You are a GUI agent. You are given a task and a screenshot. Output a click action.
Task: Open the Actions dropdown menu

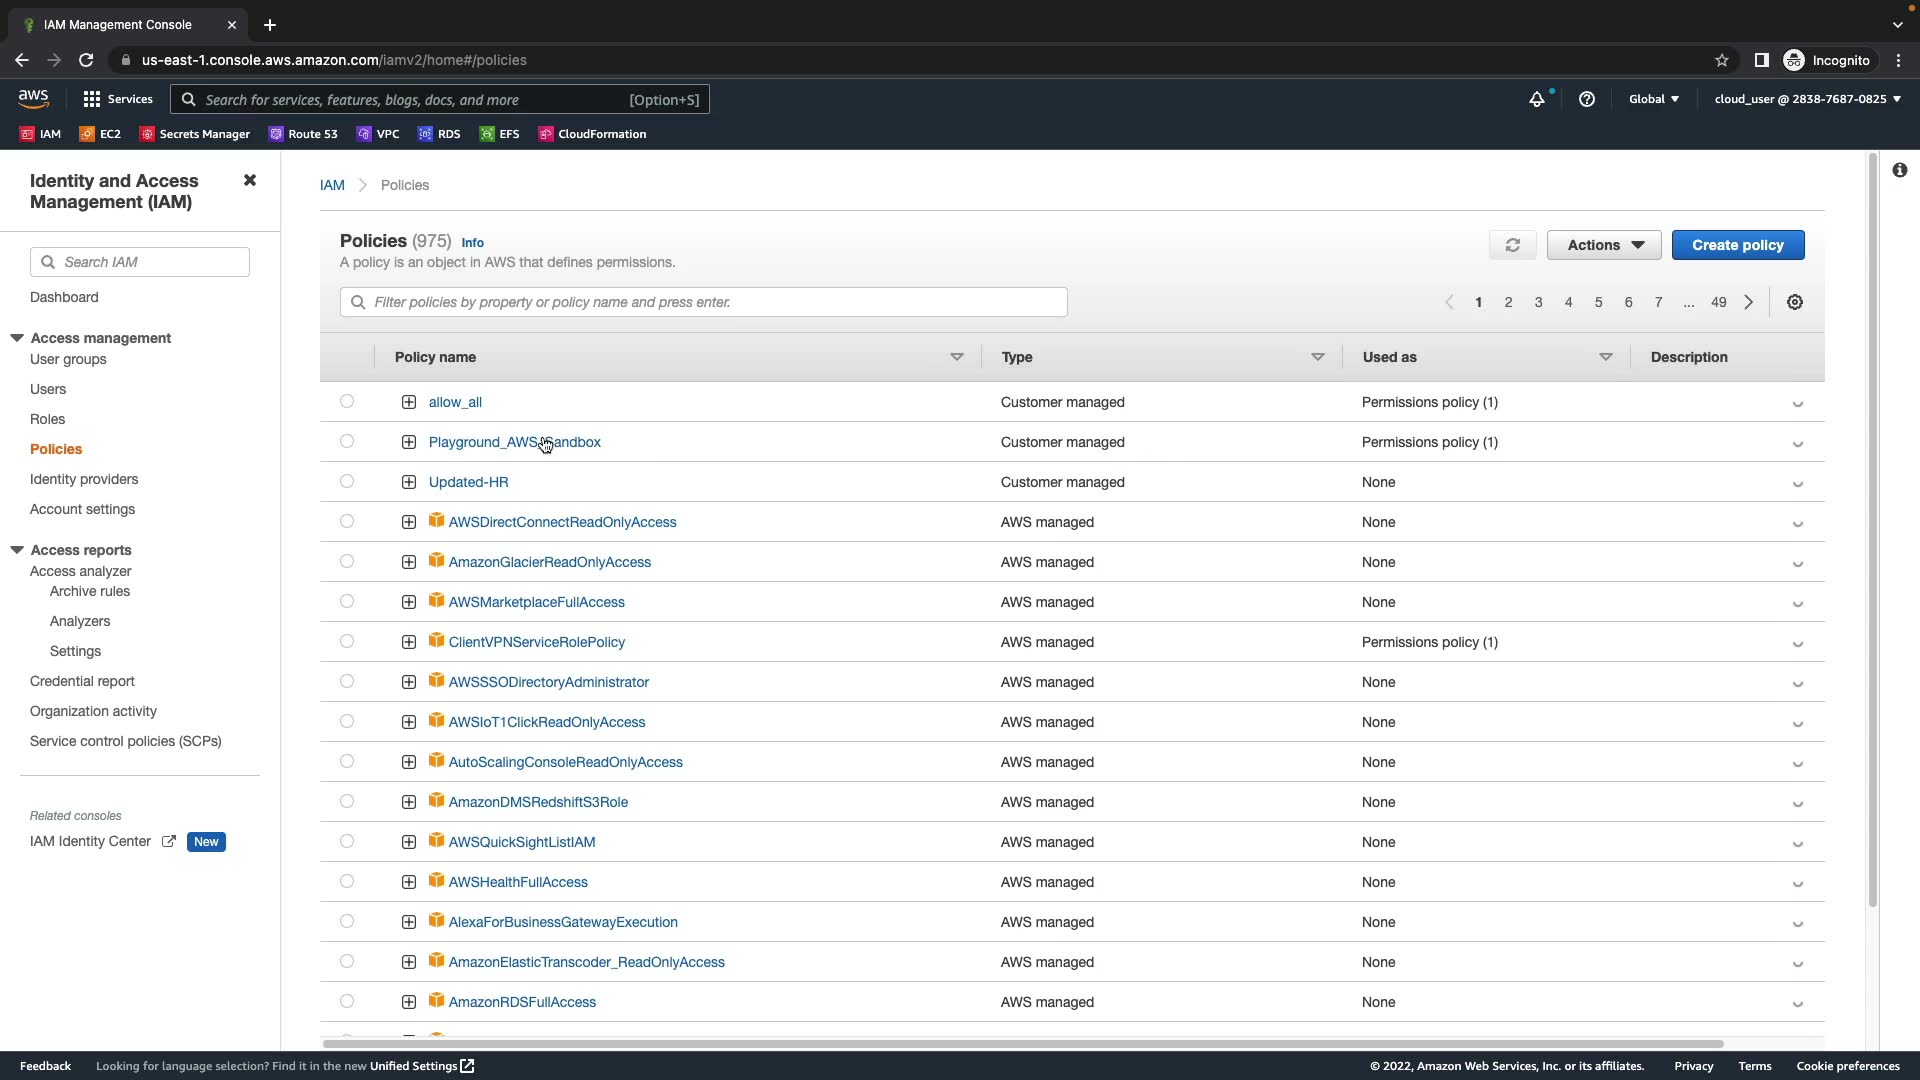tap(1604, 245)
